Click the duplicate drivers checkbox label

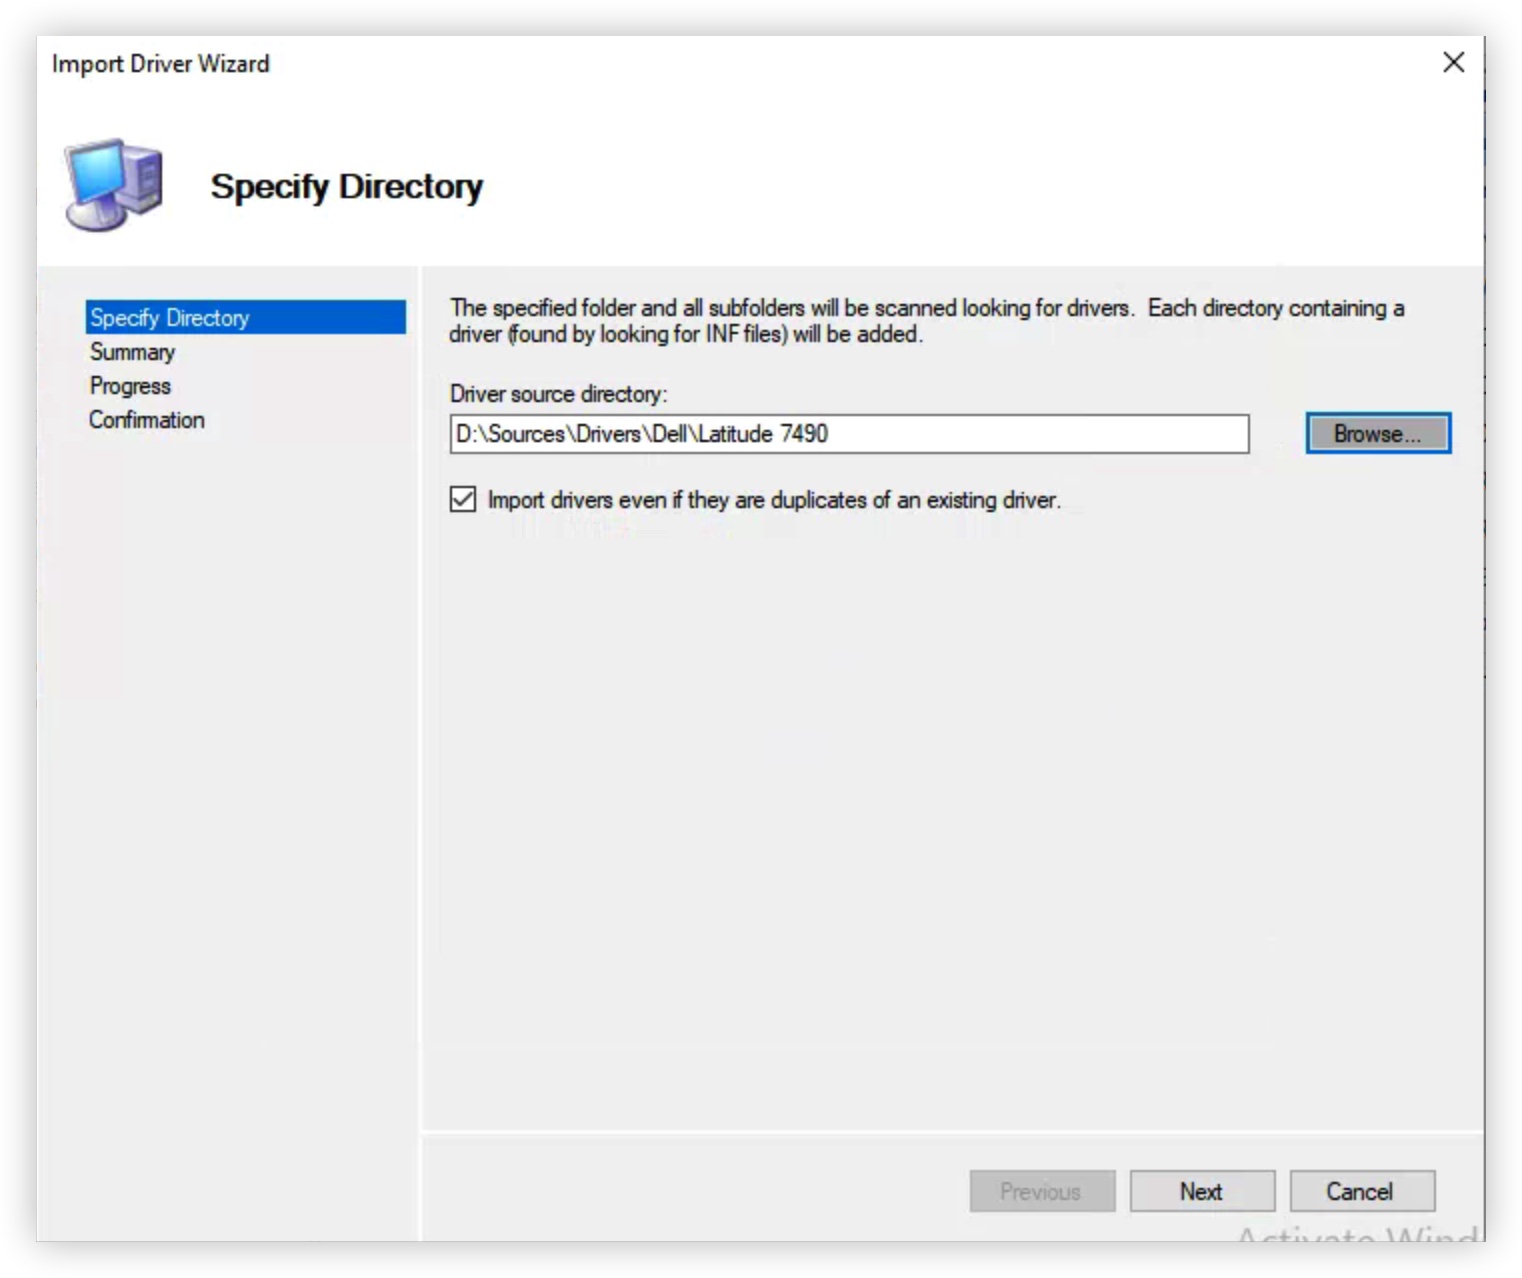coord(775,499)
